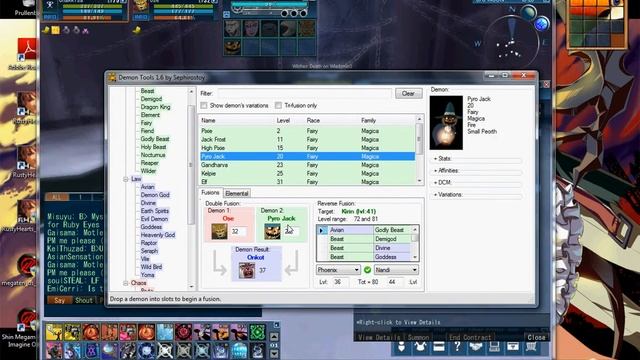
Task: Click the green emblem skill icon in hotbar
Action: click(257, 332)
